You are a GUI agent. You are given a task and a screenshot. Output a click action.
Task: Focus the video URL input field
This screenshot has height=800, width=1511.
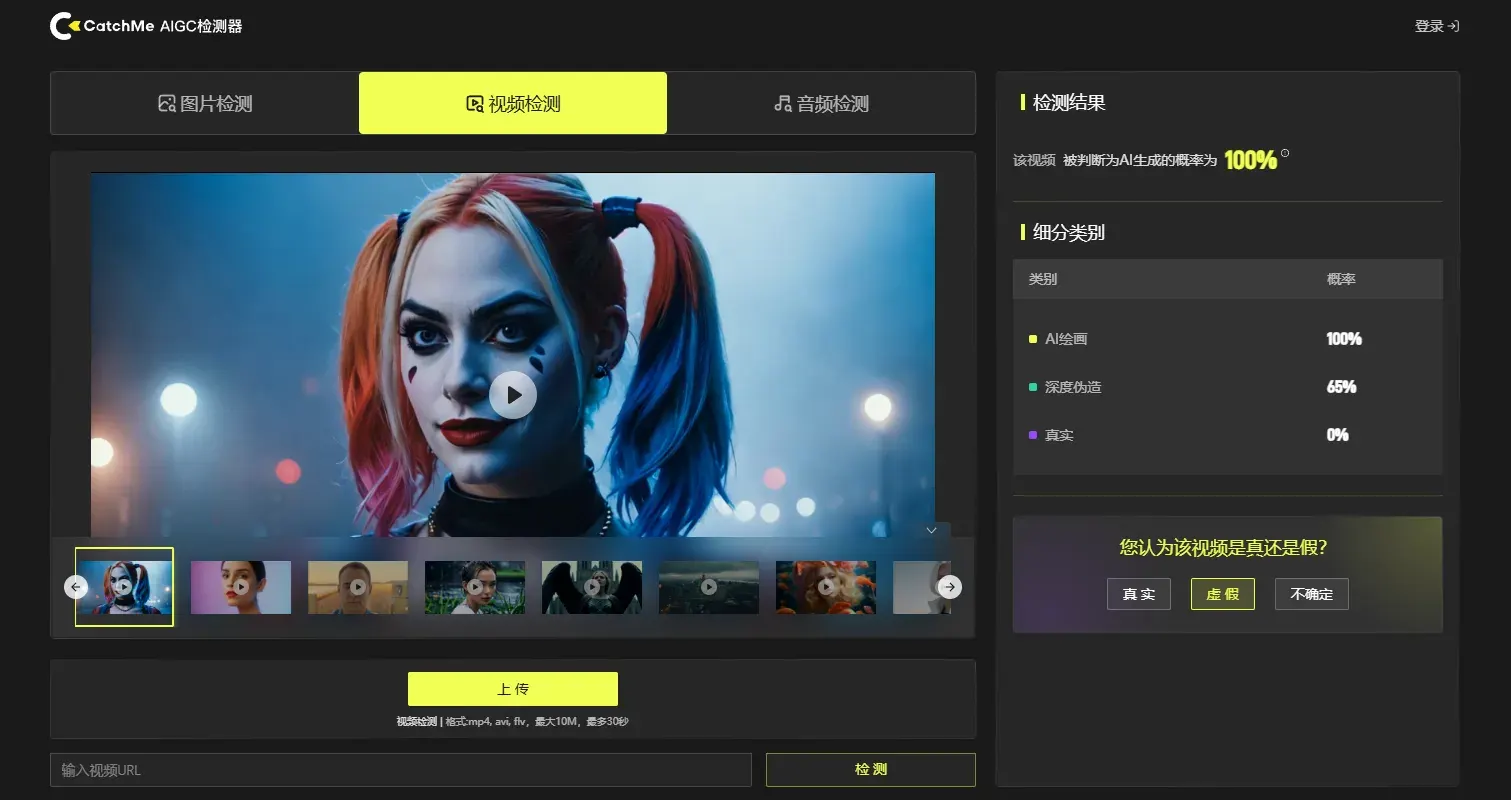(400, 770)
